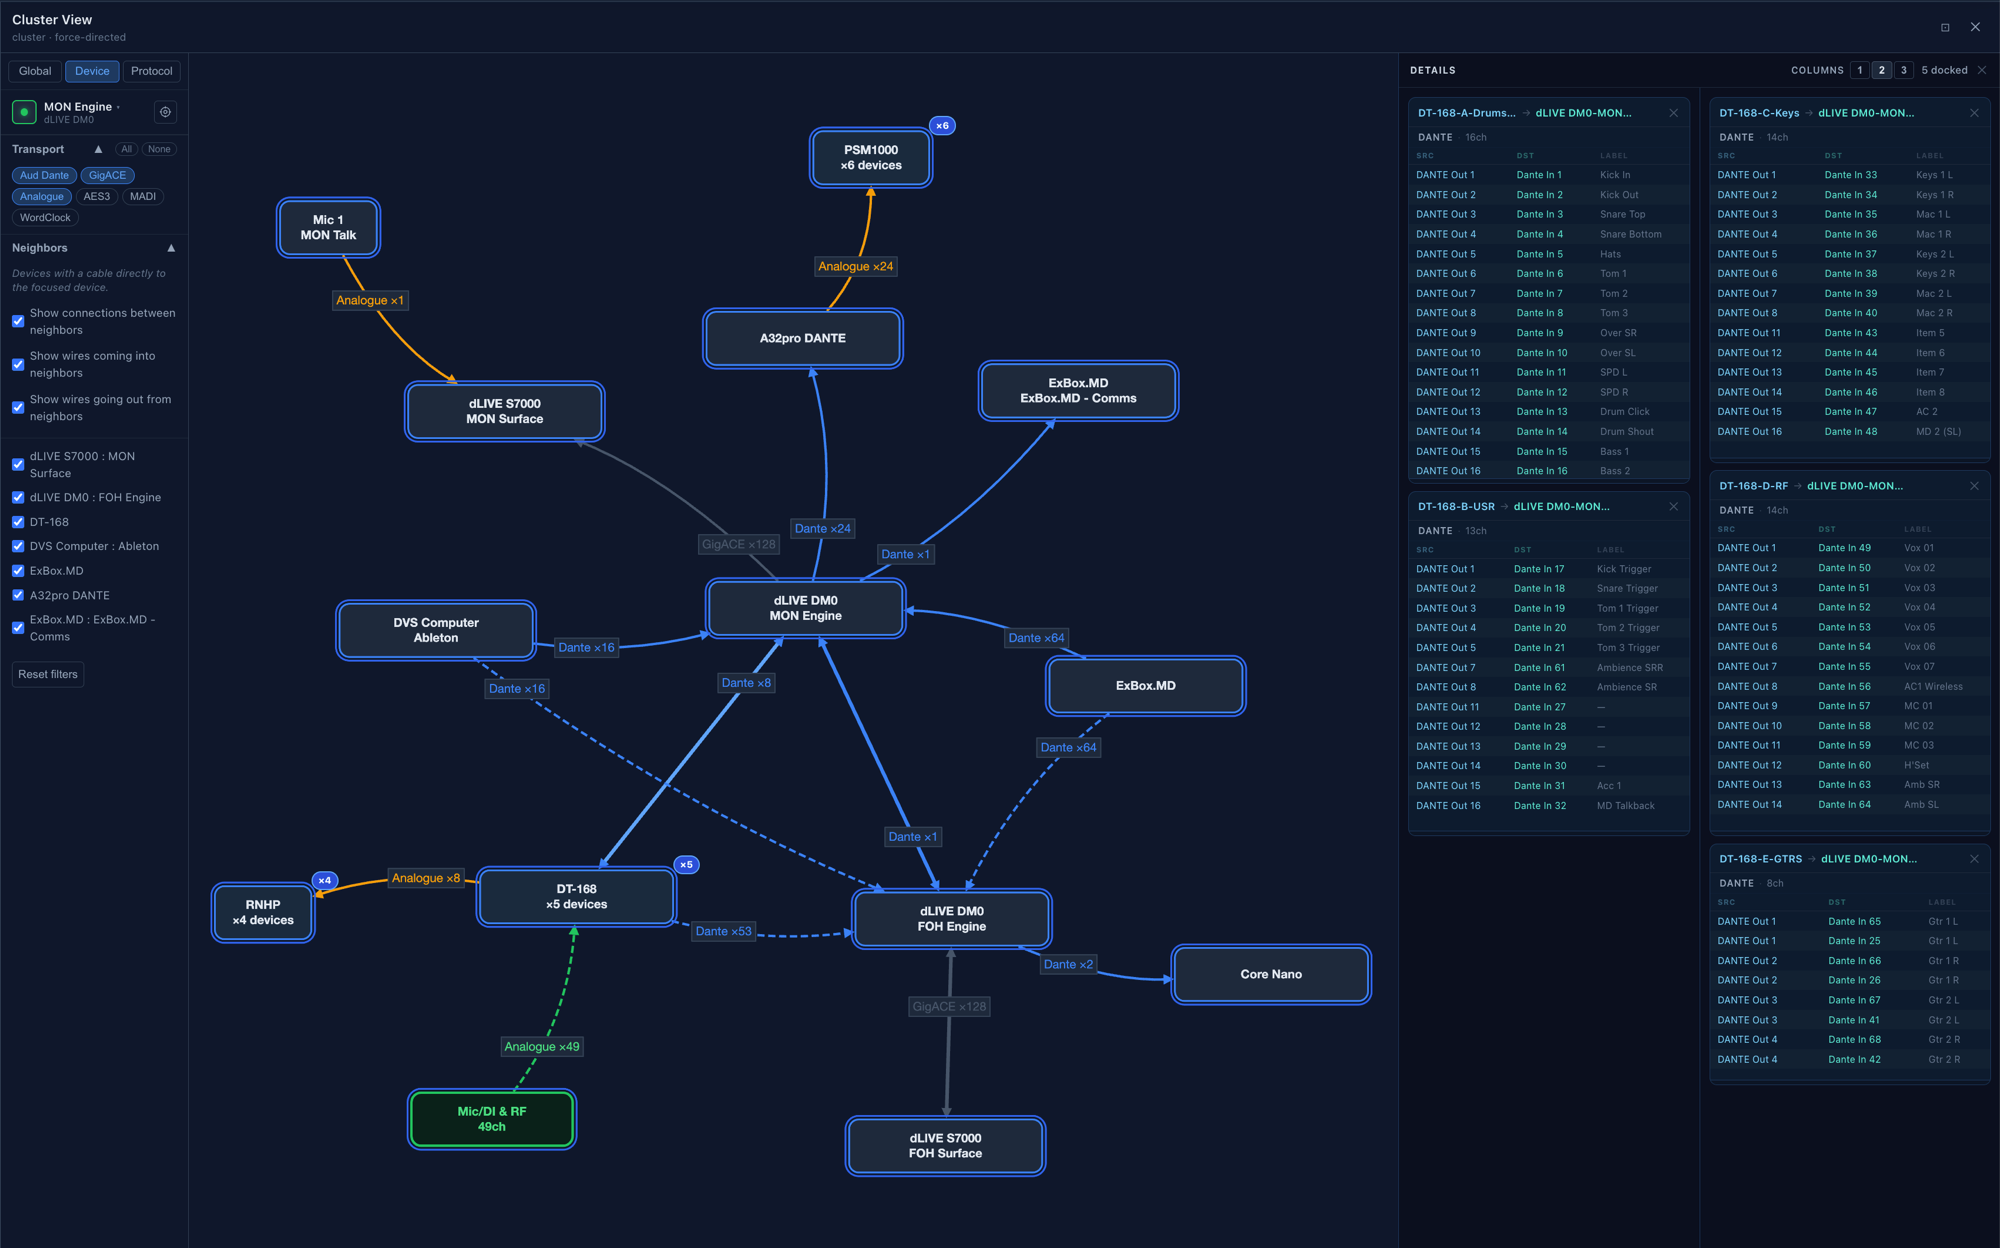Viewport: 2000px width, 1248px height.
Task: Click the maximize window icon in Cluster View
Action: coord(1945,27)
